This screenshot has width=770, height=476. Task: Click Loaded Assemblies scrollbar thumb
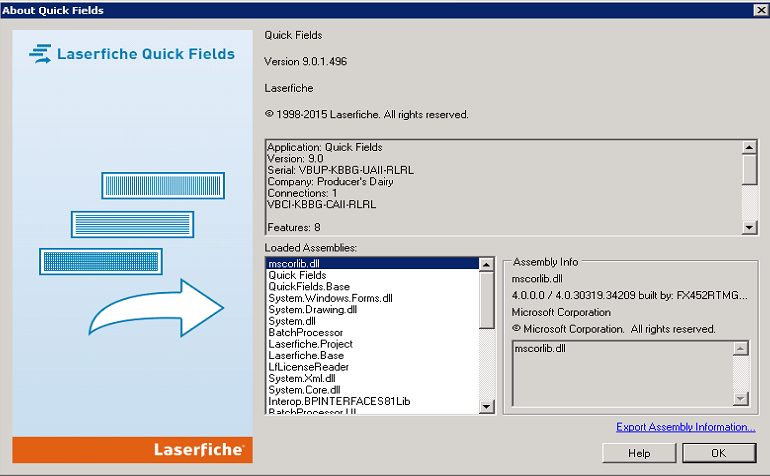coord(486,300)
